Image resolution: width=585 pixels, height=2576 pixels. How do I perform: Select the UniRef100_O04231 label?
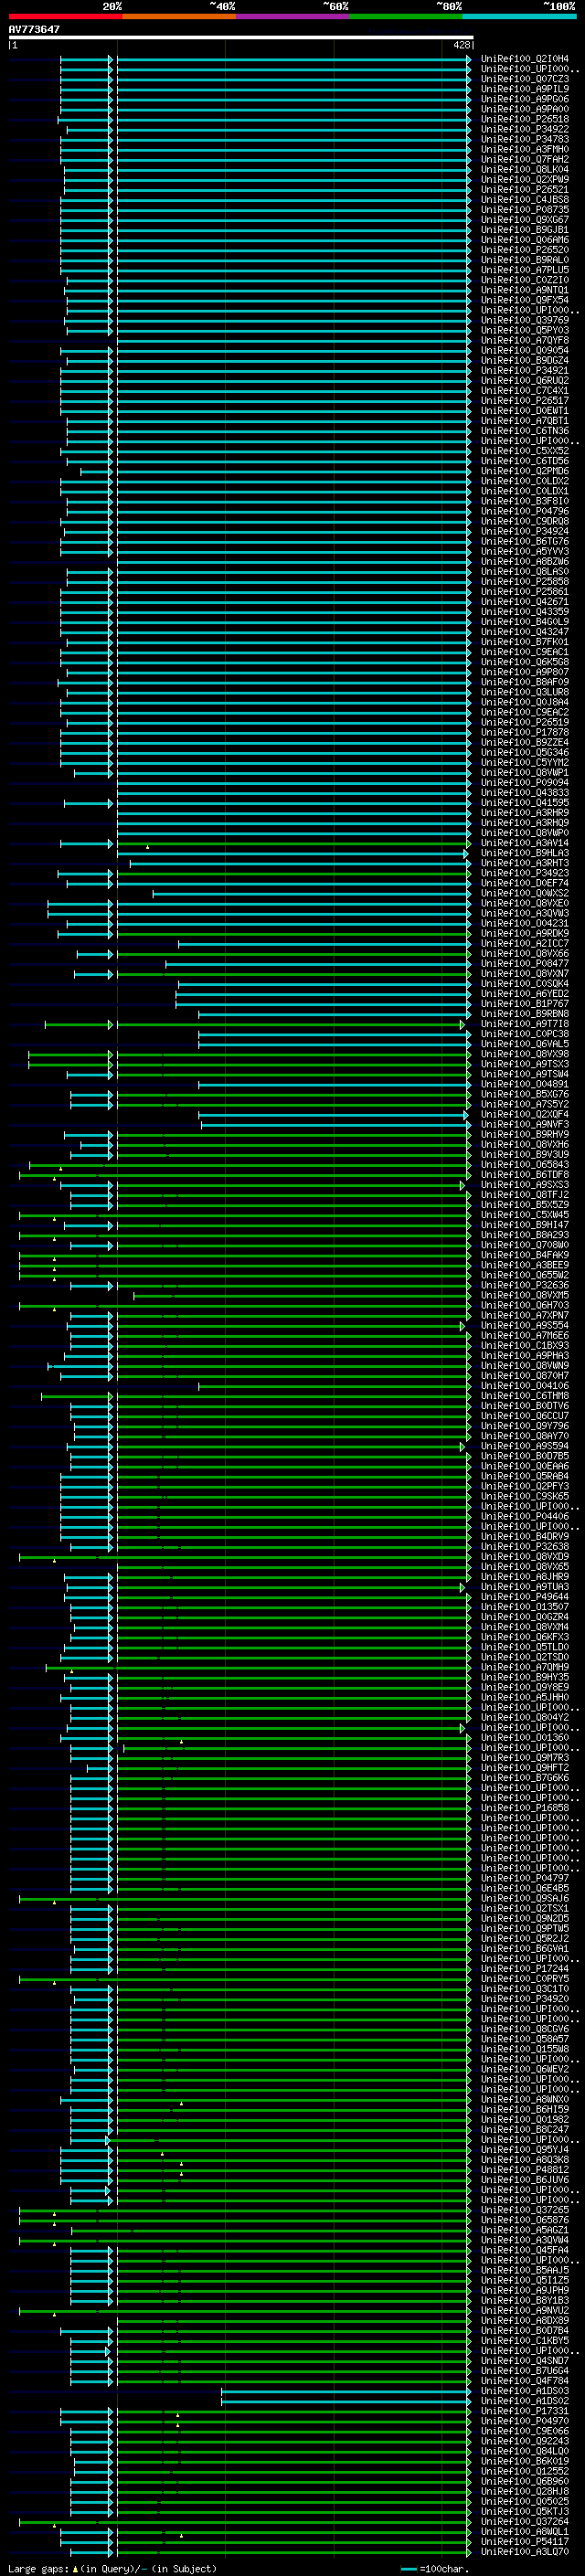pos(525,924)
